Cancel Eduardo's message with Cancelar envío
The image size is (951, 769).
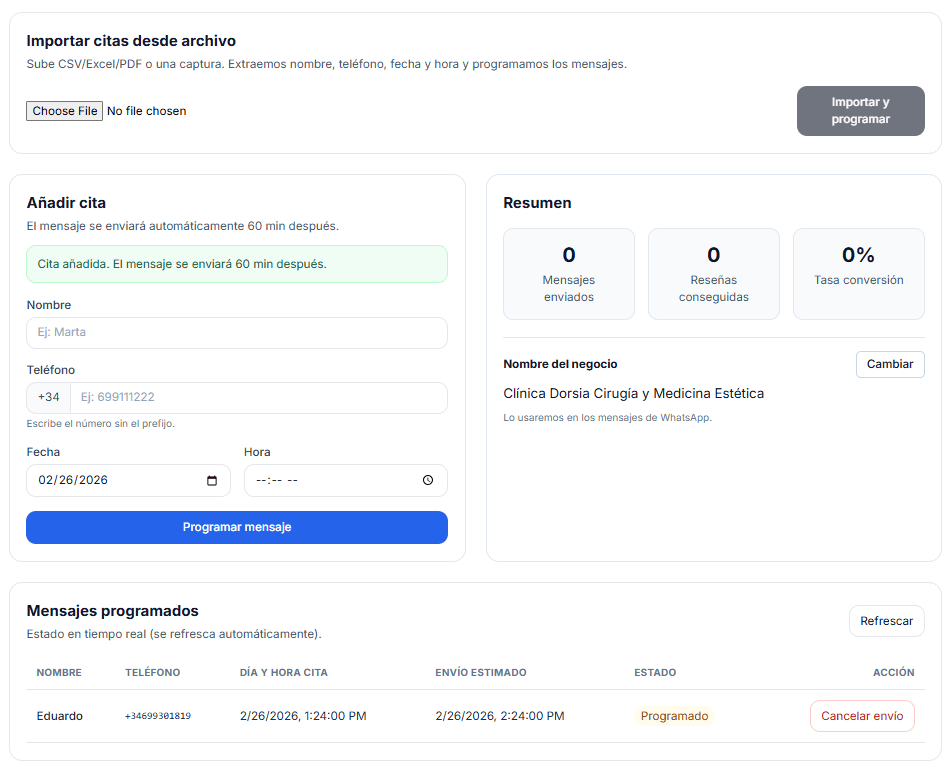pos(861,716)
